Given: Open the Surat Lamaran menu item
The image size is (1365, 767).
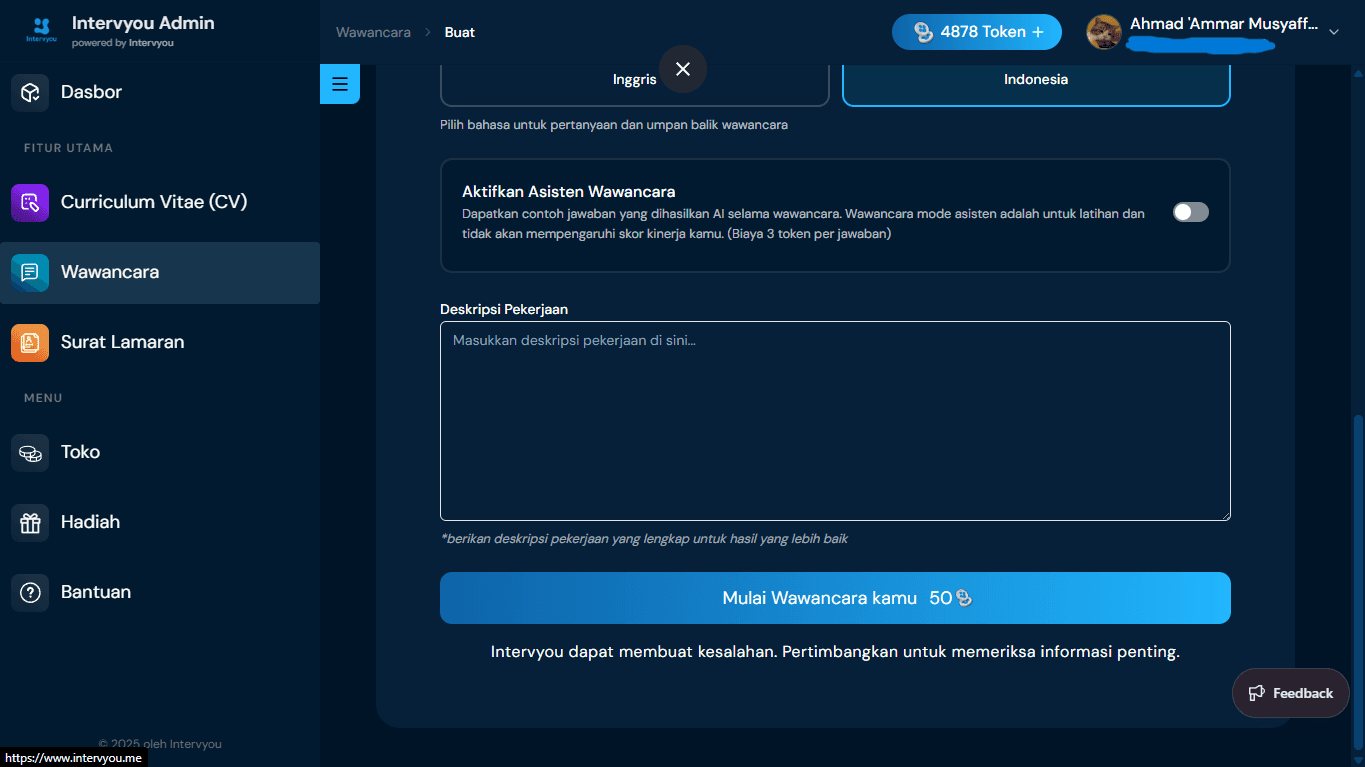Looking at the screenshot, I should click(x=160, y=342).
